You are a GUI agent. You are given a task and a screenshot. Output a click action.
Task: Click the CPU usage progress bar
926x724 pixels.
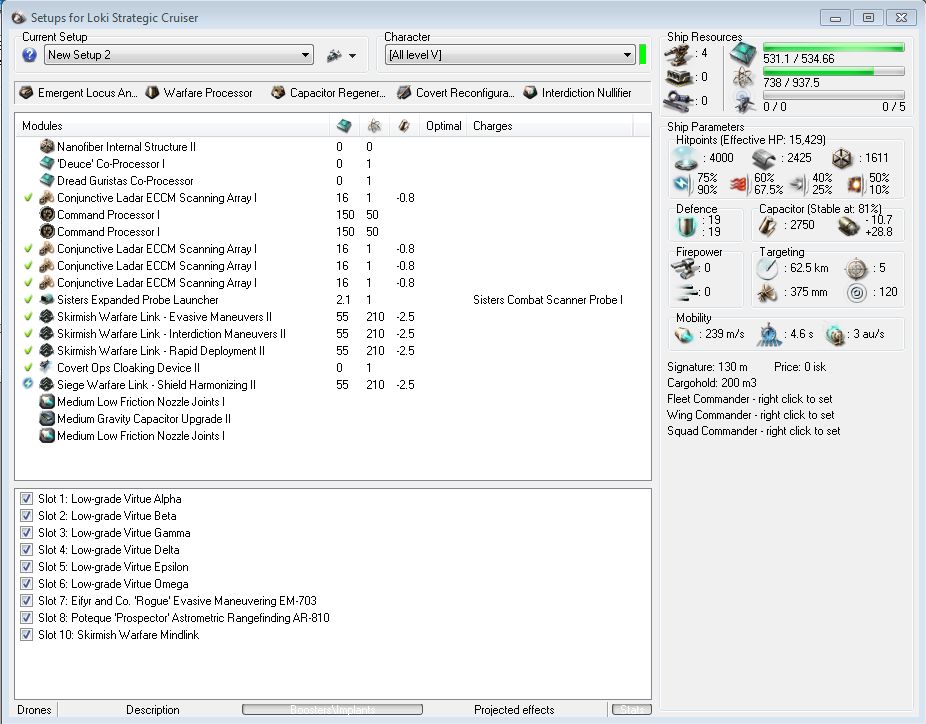tap(833, 47)
